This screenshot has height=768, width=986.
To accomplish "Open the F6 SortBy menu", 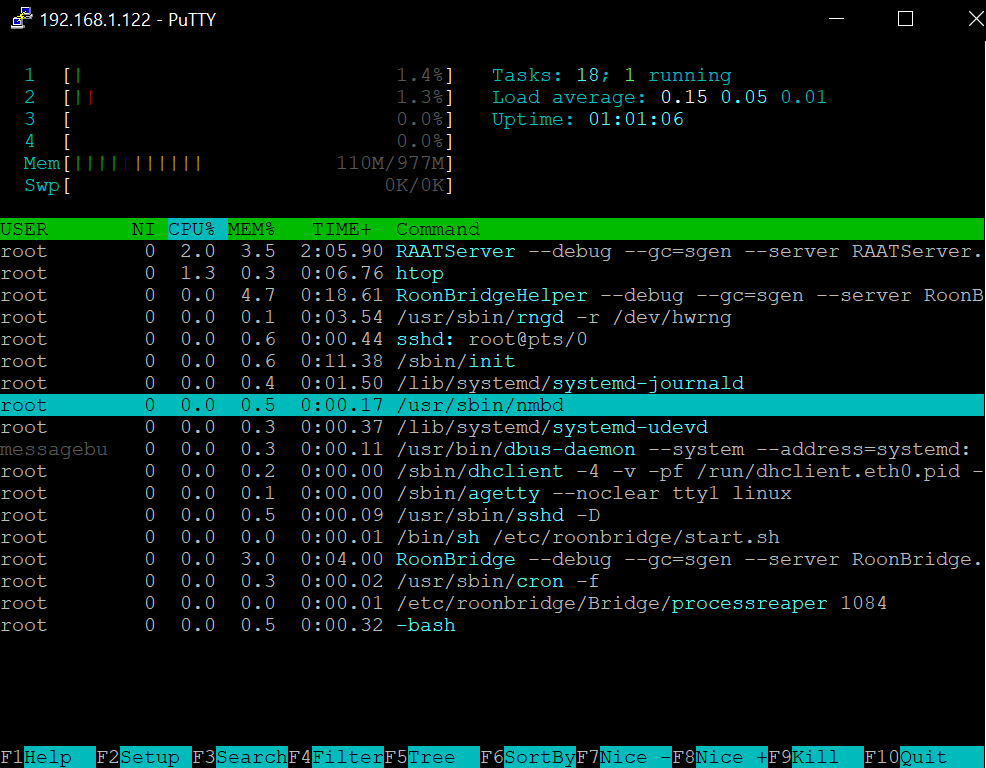I will point(528,757).
